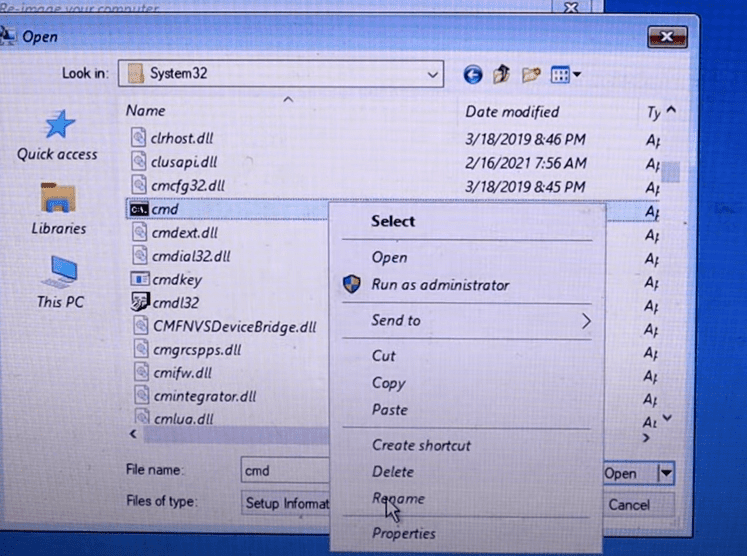Screen dimensions: 747x556
Task: Click the Up One Level folder icon
Action: tap(502, 75)
